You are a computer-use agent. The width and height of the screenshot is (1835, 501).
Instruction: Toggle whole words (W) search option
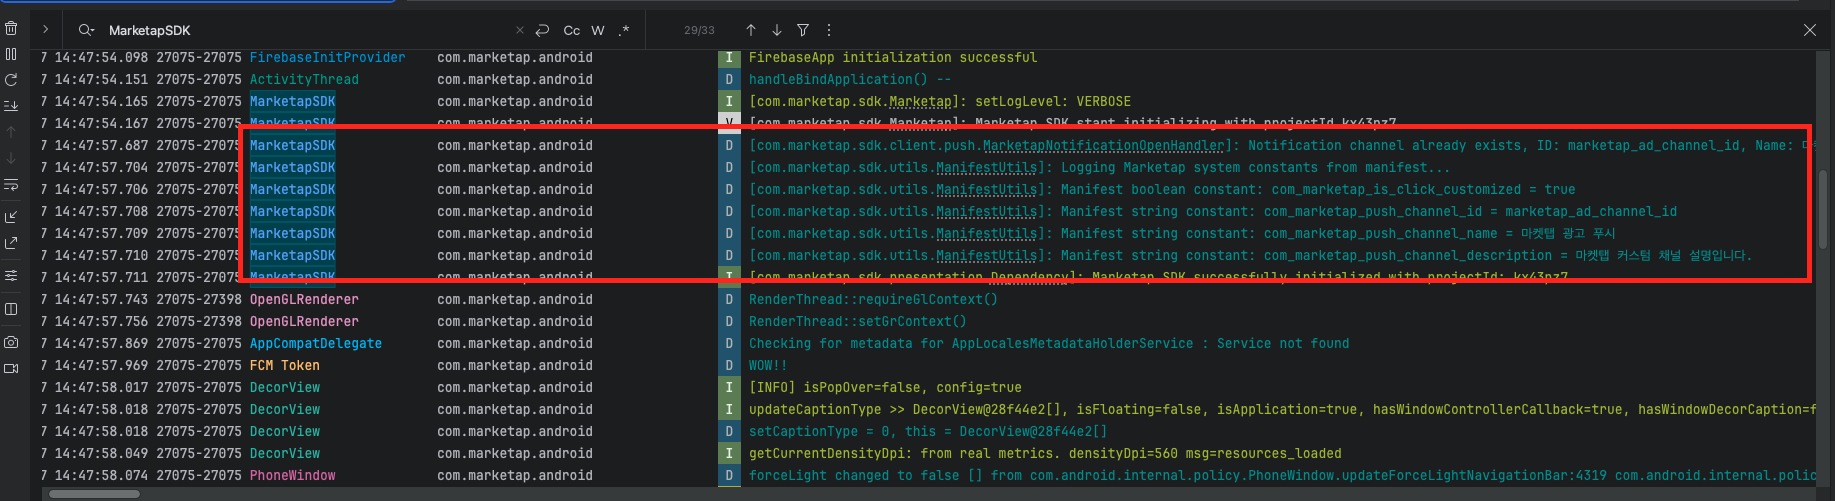pos(598,30)
